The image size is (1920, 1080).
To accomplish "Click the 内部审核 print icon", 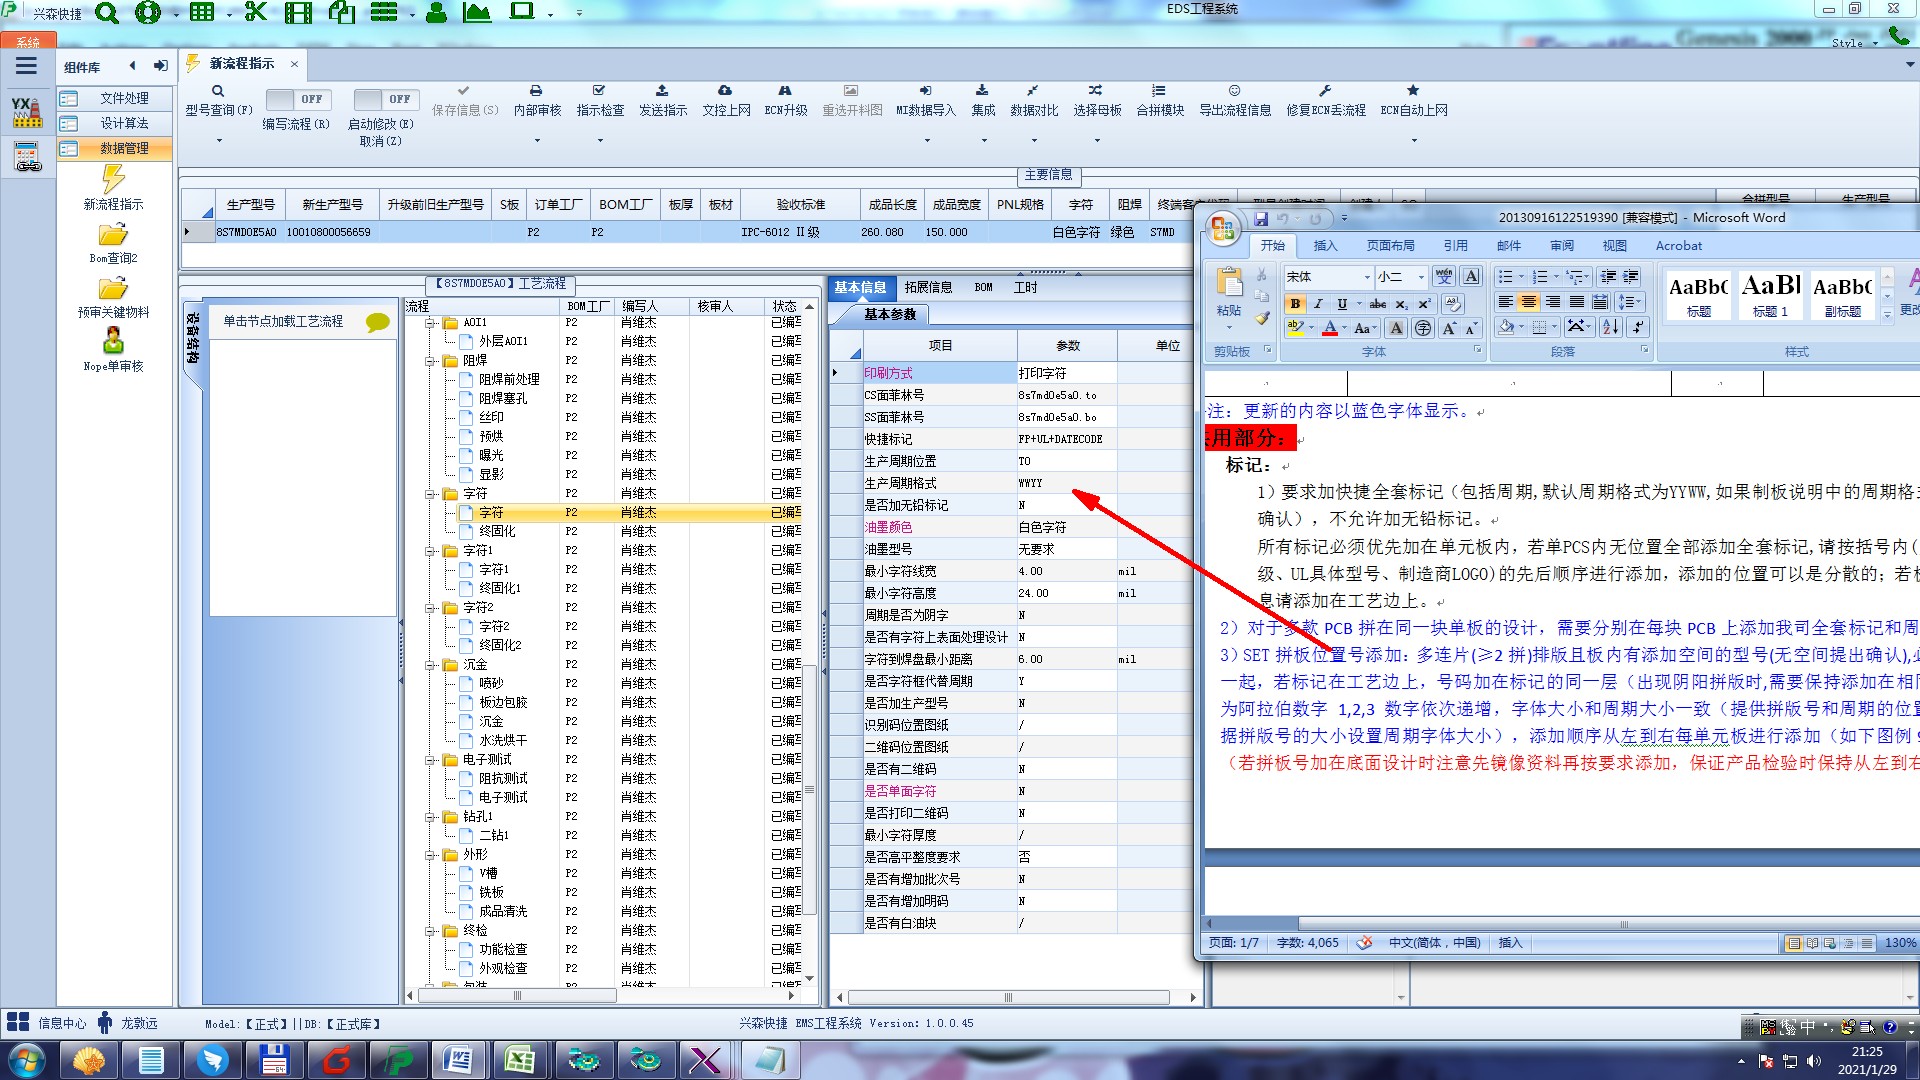I will (536, 91).
